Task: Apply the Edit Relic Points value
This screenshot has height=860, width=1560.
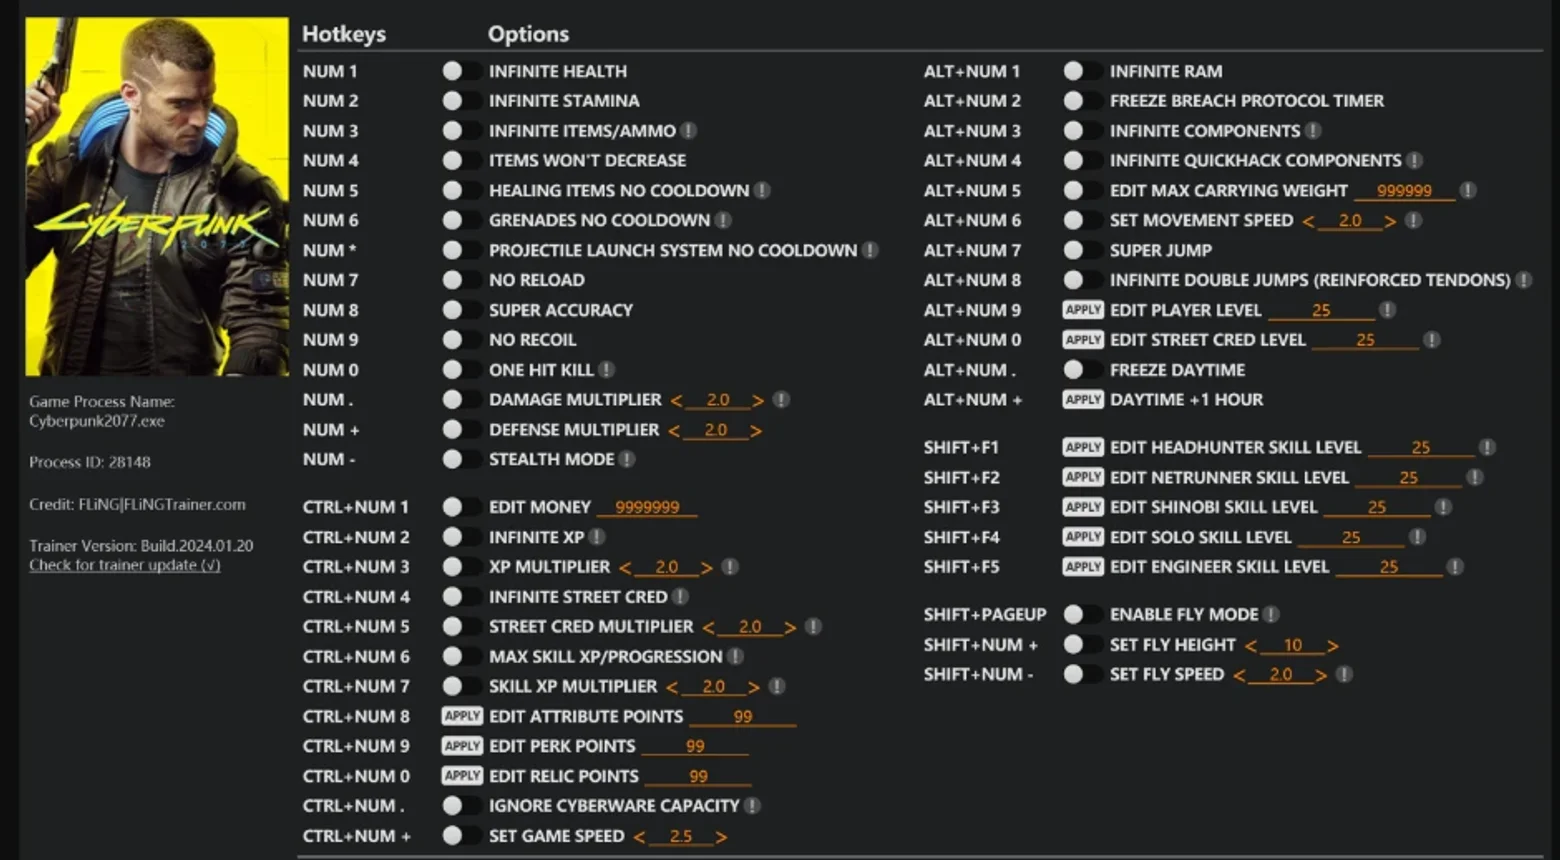Action: (462, 776)
